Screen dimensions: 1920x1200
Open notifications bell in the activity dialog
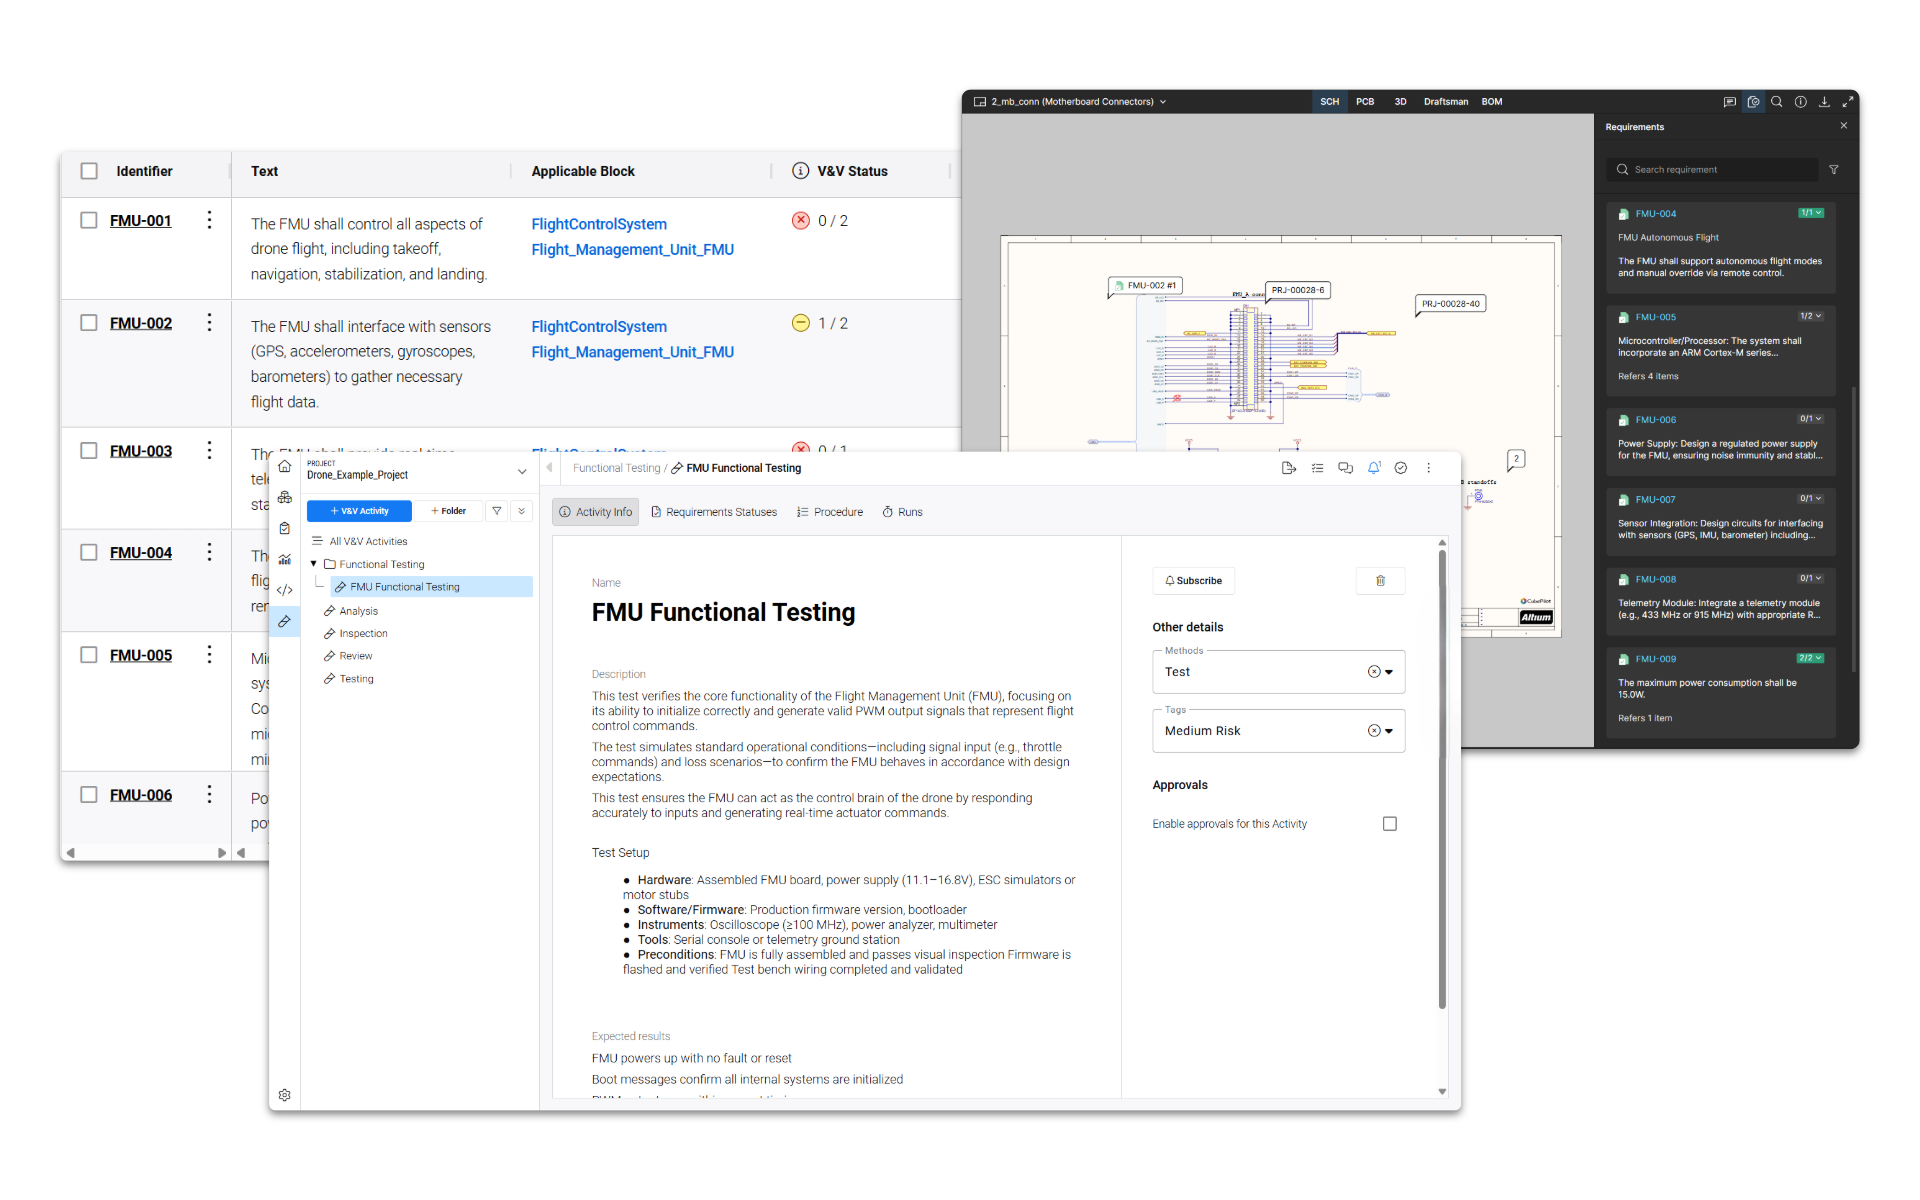(1374, 467)
